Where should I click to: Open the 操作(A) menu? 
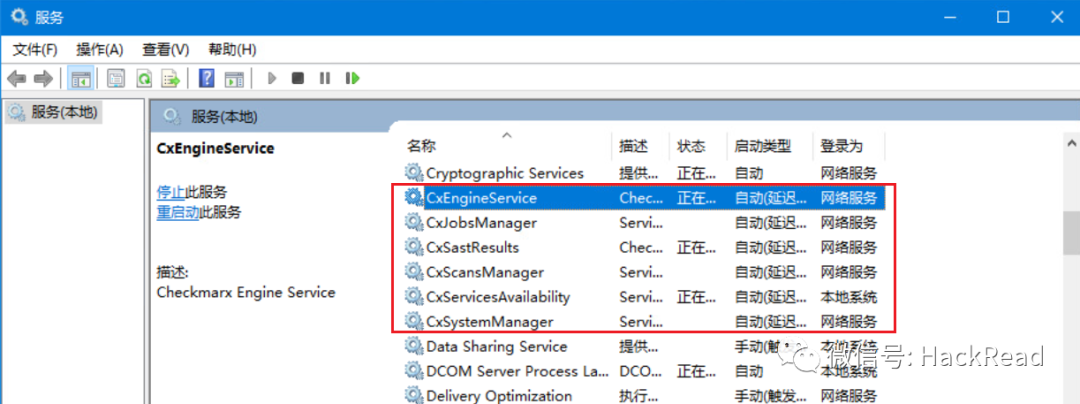(99, 50)
